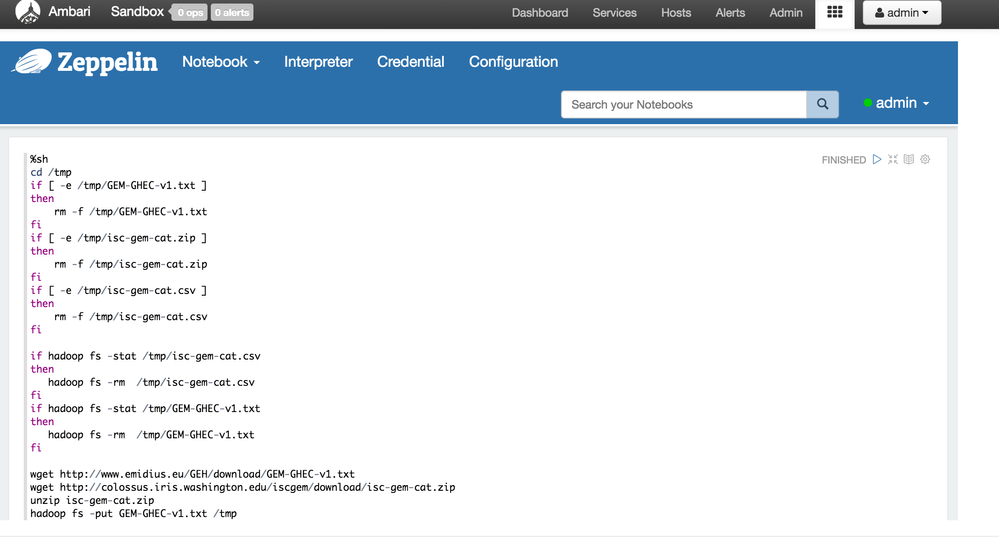
Task: Click the Ambari logo icon
Action: 27,11
